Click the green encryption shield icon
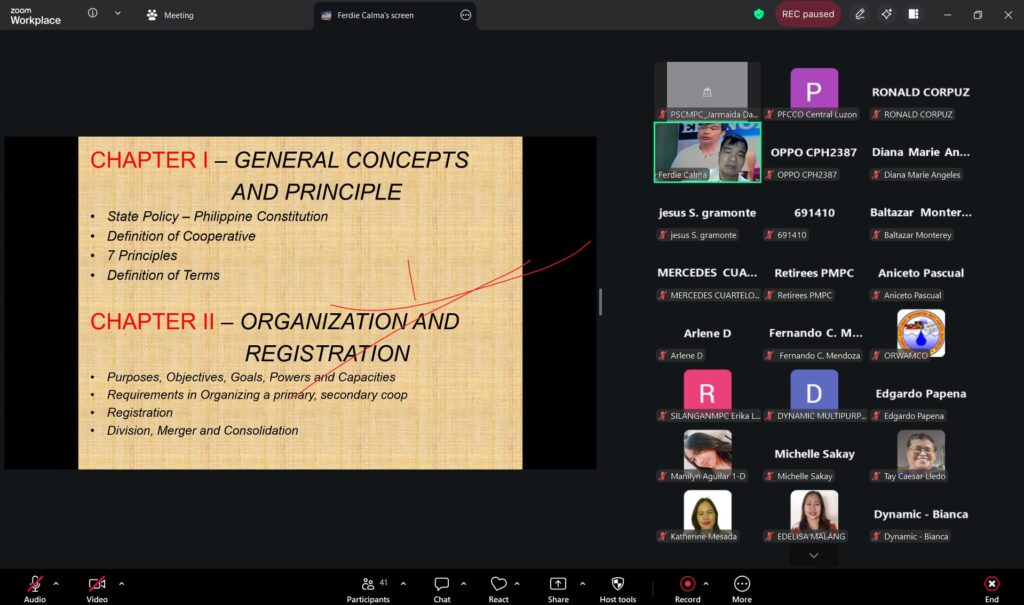Image resolution: width=1024 pixels, height=605 pixels. (759, 14)
